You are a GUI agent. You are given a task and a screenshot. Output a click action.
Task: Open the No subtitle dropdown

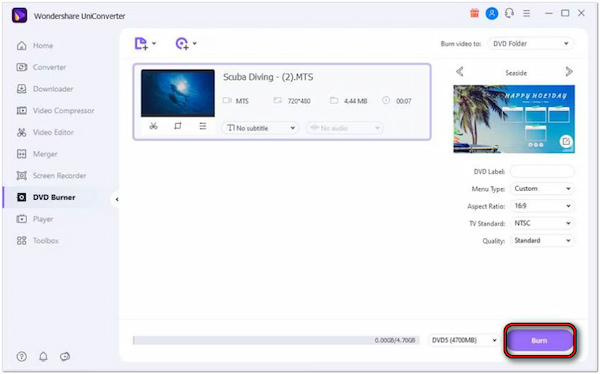260,128
